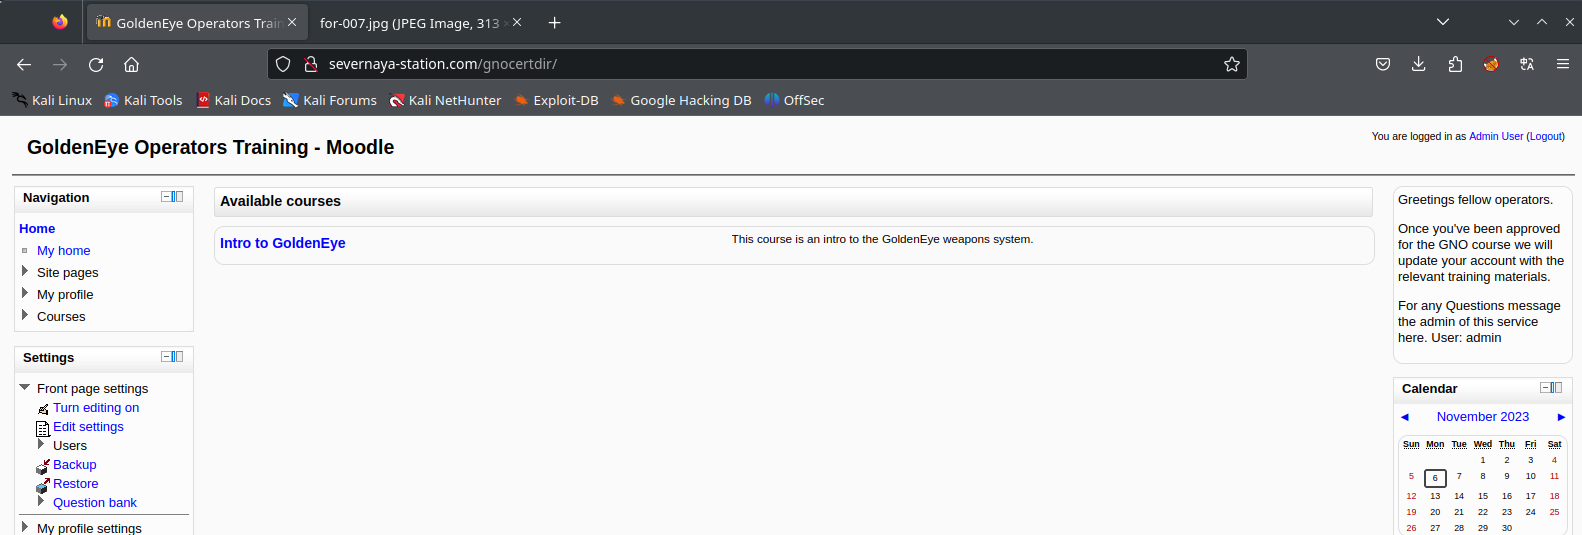Collapse the Front page settings section
The width and height of the screenshot is (1582, 535).
click(x=25, y=387)
